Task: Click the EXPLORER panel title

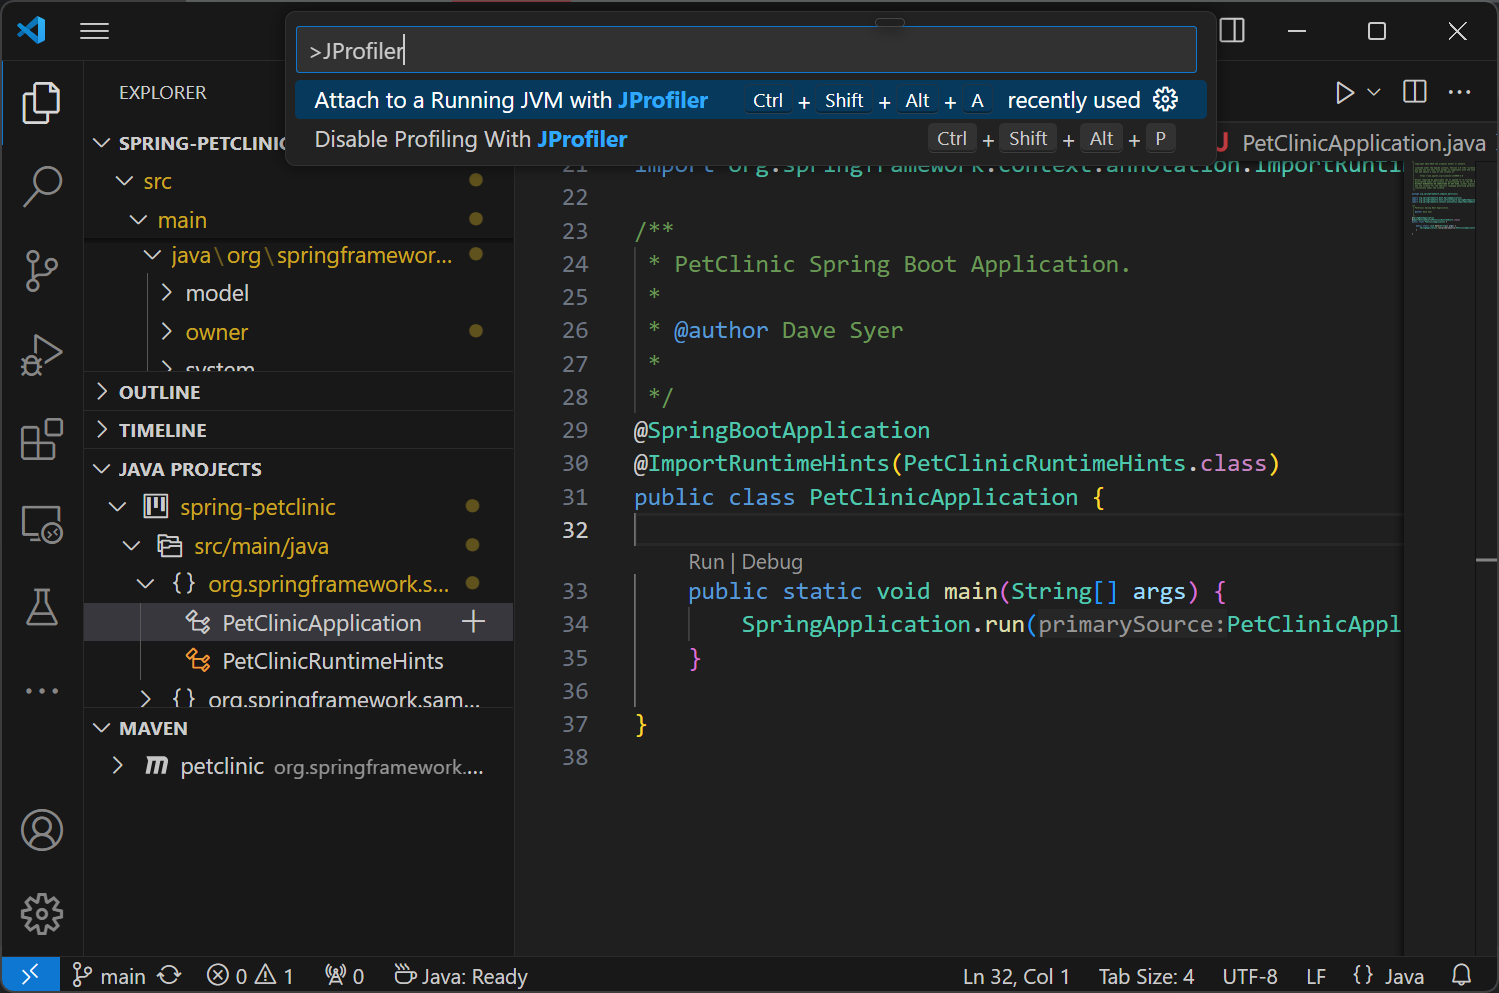Action: (163, 93)
